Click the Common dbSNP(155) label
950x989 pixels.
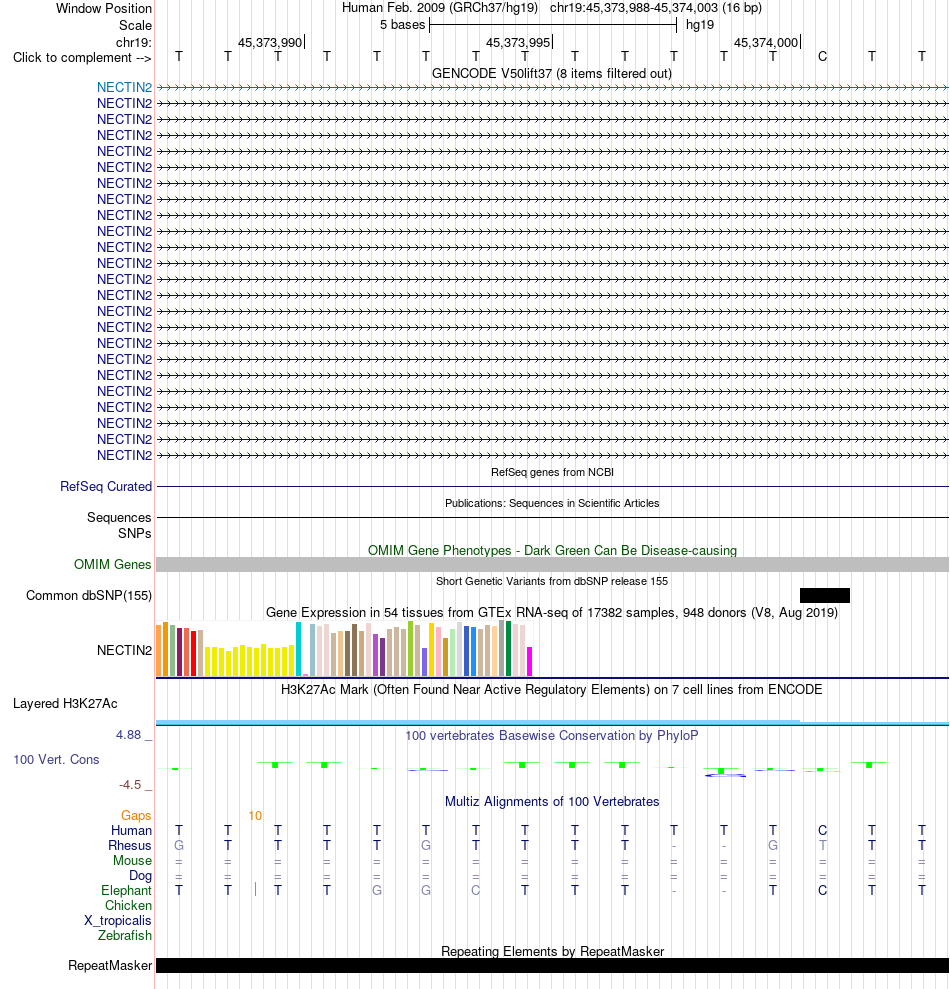(x=89, y=595)
